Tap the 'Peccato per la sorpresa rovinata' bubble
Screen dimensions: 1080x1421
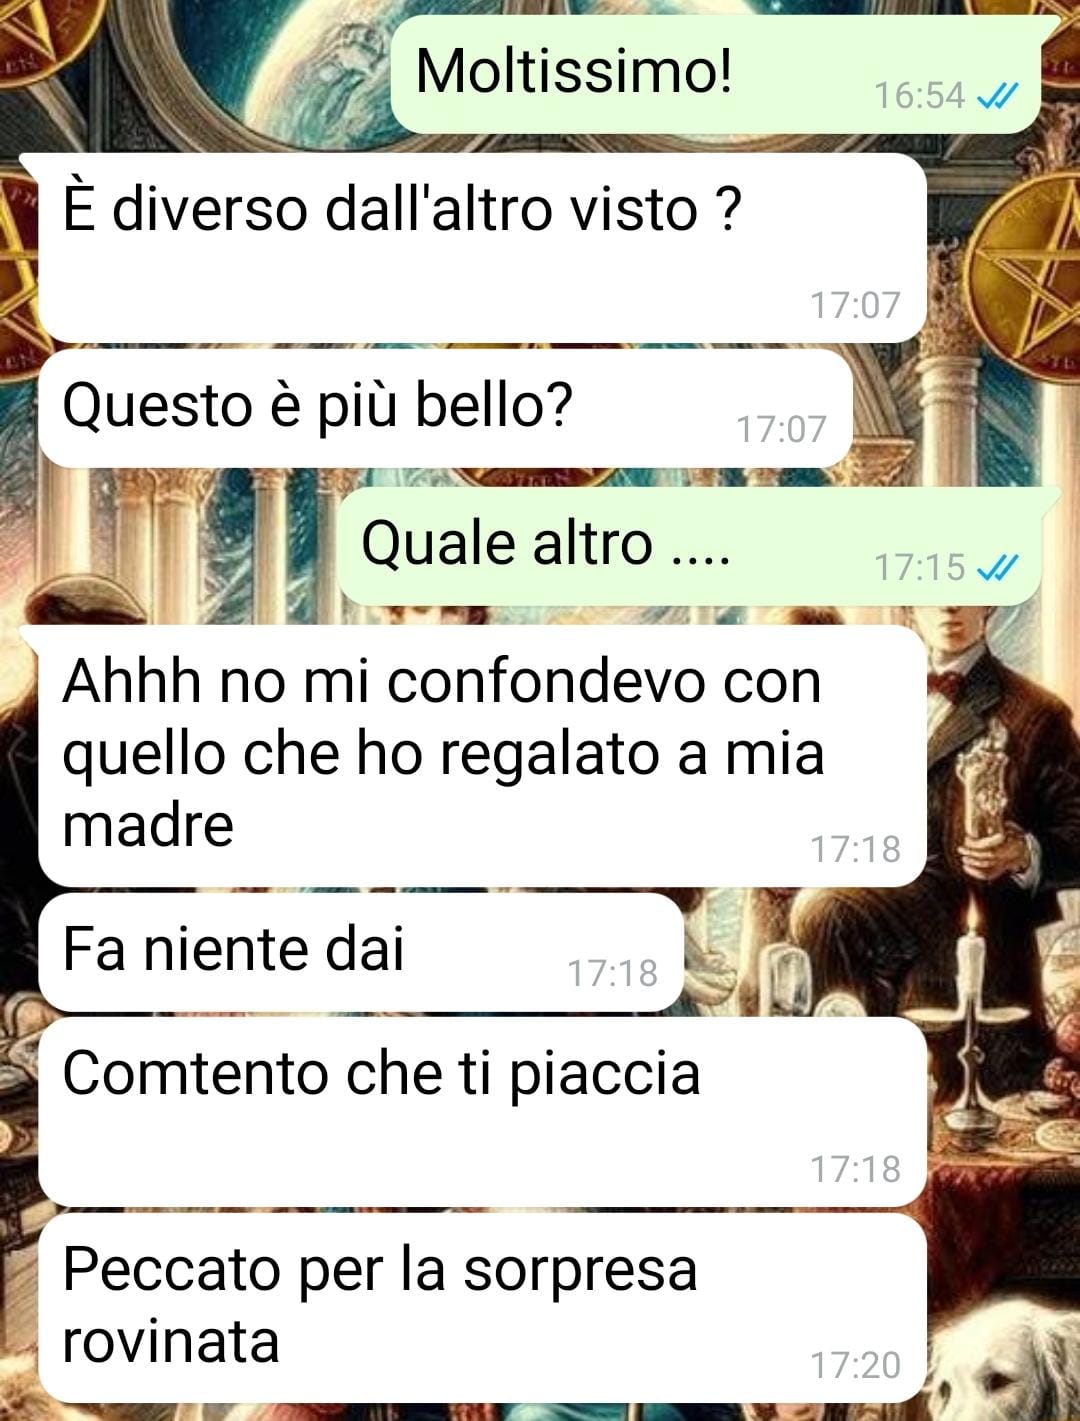tap(482, 1308)
